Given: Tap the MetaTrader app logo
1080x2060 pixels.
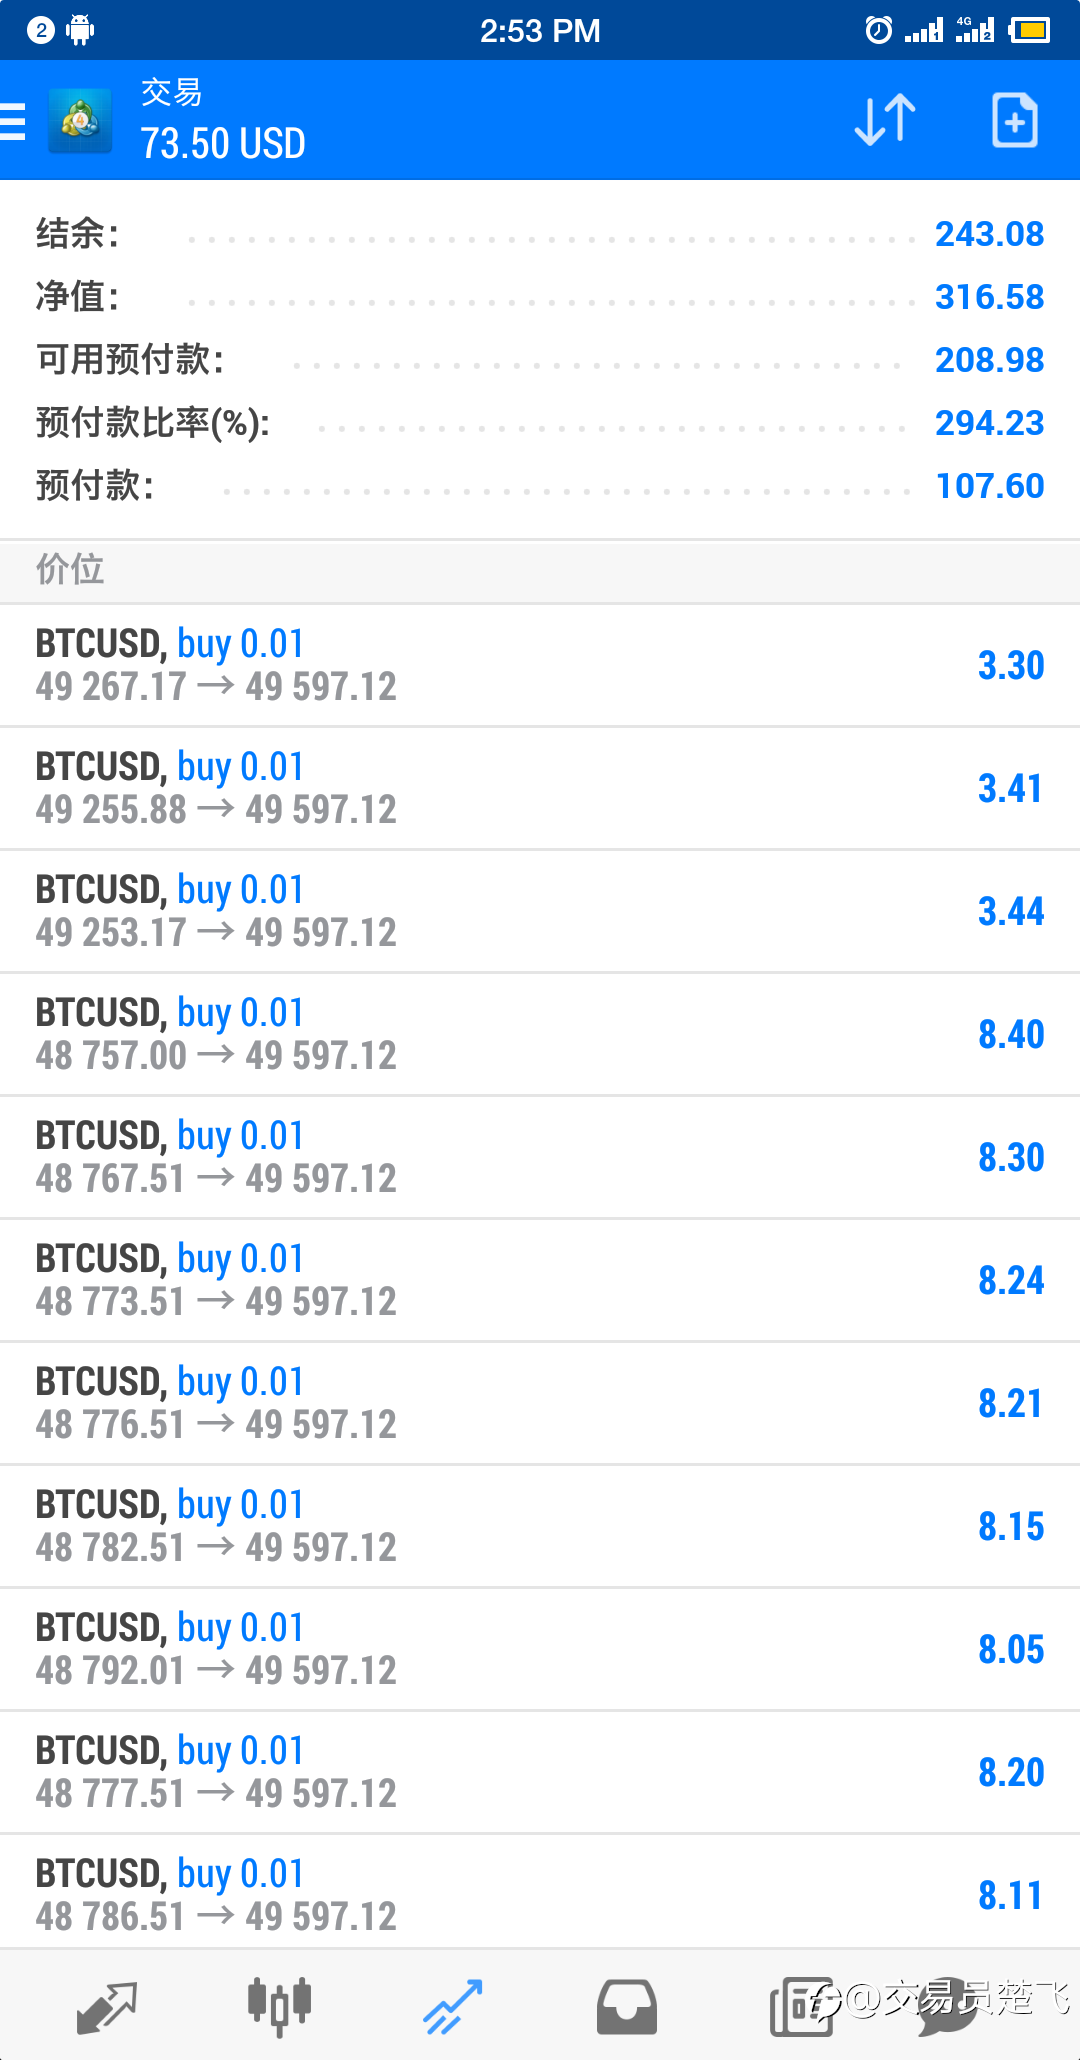Looking at the screenshot, I should click(80, 121).
